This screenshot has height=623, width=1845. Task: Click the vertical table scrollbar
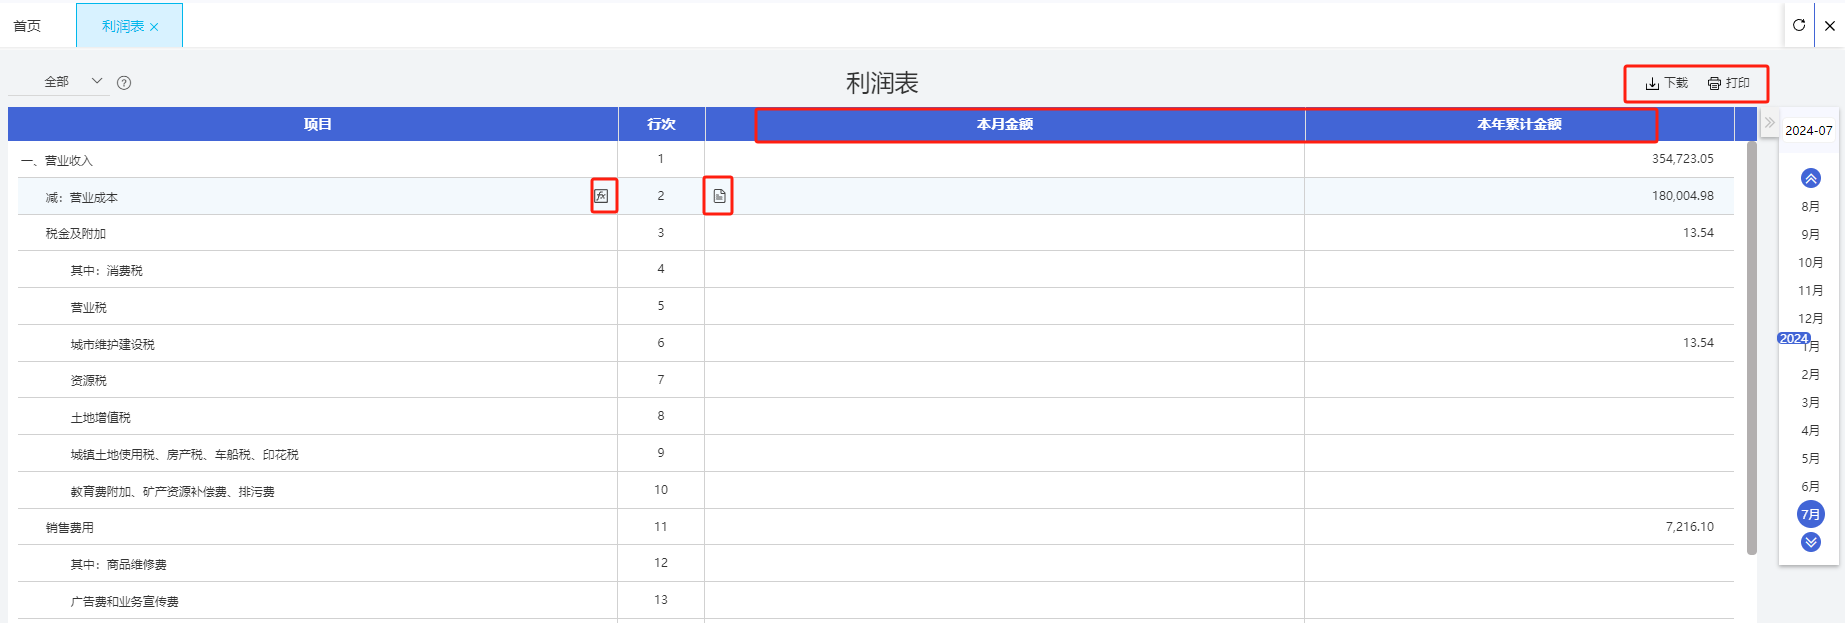(1752, 348)
